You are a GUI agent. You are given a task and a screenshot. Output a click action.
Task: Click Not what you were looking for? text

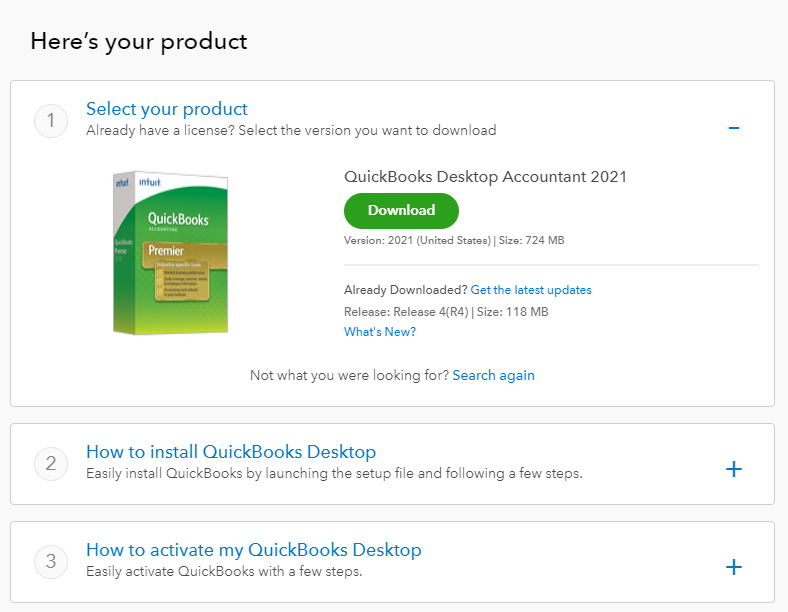[x=349, y=375]
